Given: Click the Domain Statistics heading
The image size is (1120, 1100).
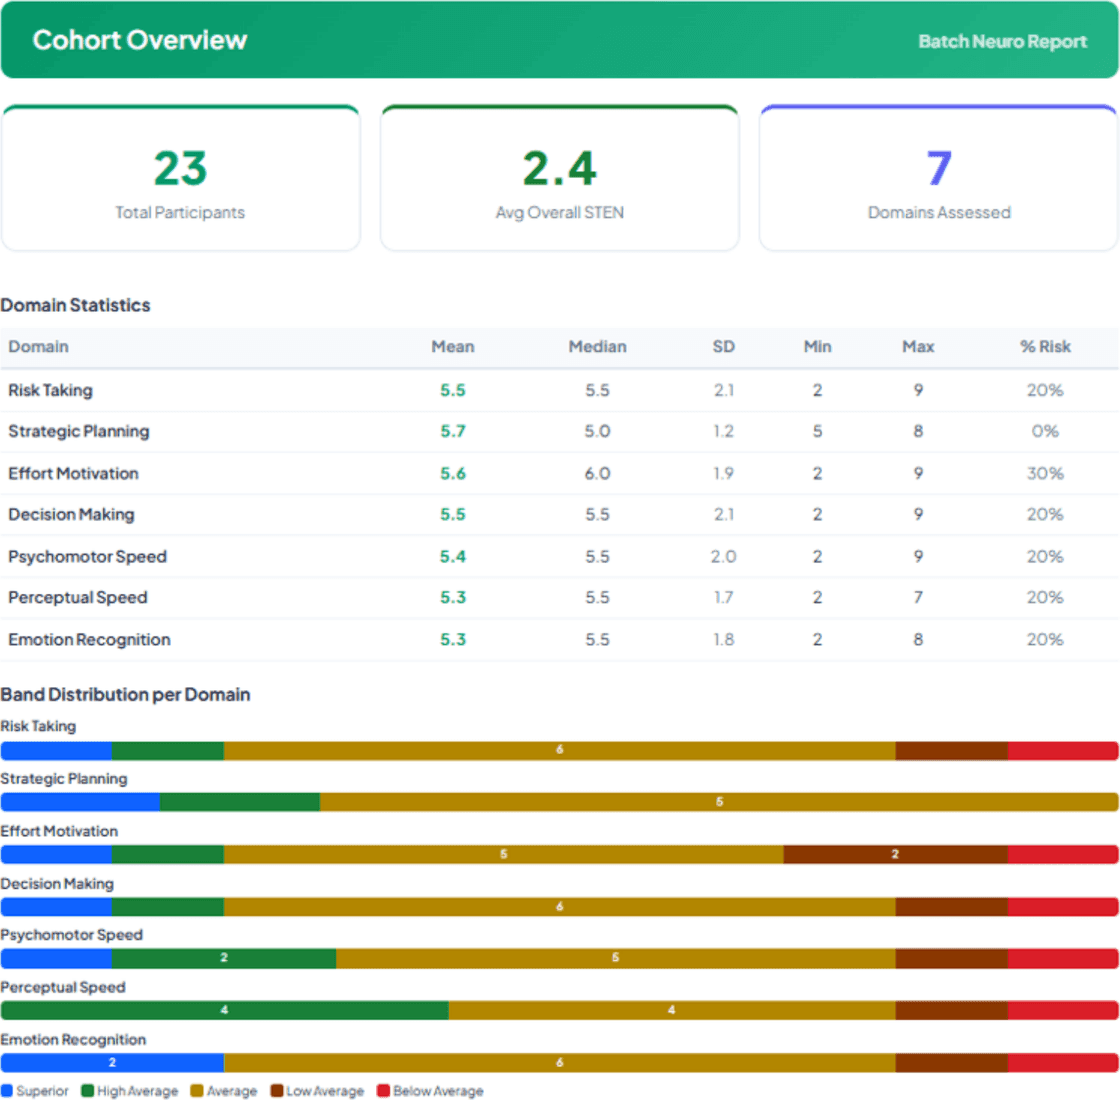Looking at the screenshot, I should point(75,305).
